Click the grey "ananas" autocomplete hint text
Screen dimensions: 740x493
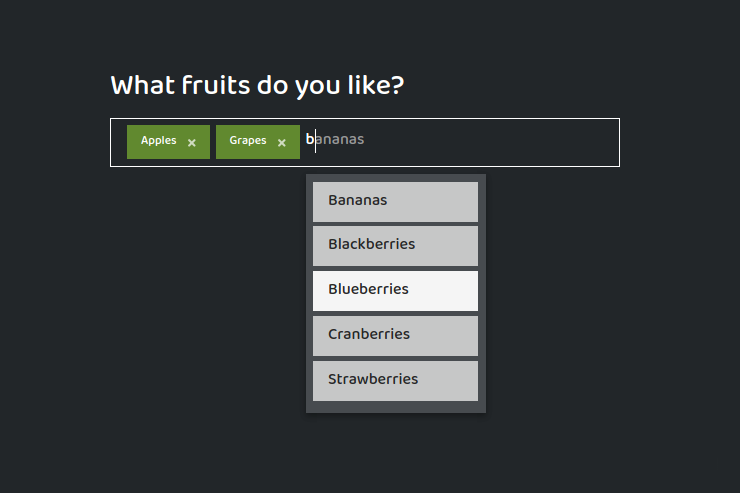341,139
